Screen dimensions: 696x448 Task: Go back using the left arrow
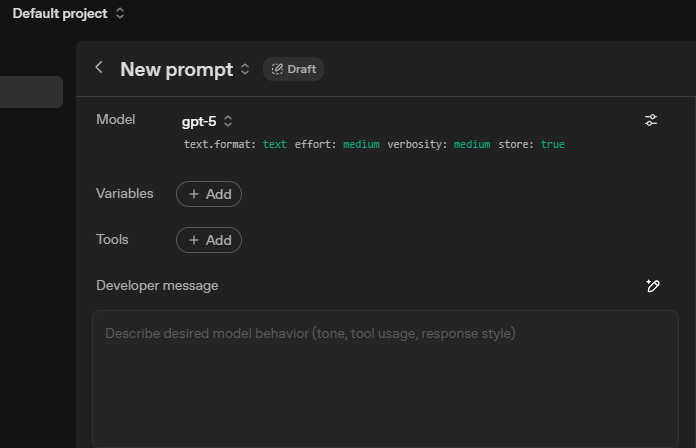point(99,68)
